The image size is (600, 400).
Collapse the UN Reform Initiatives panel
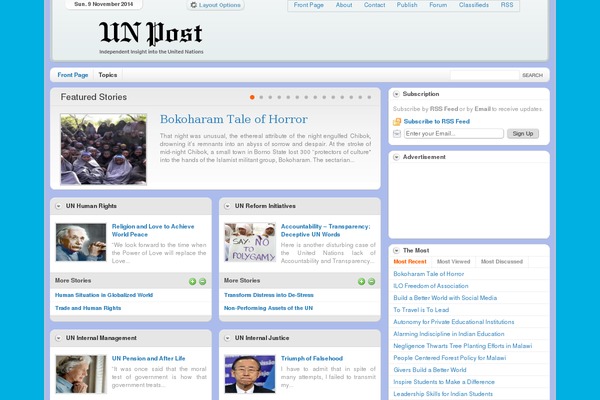pyautogui.click(x=227, y=206)
